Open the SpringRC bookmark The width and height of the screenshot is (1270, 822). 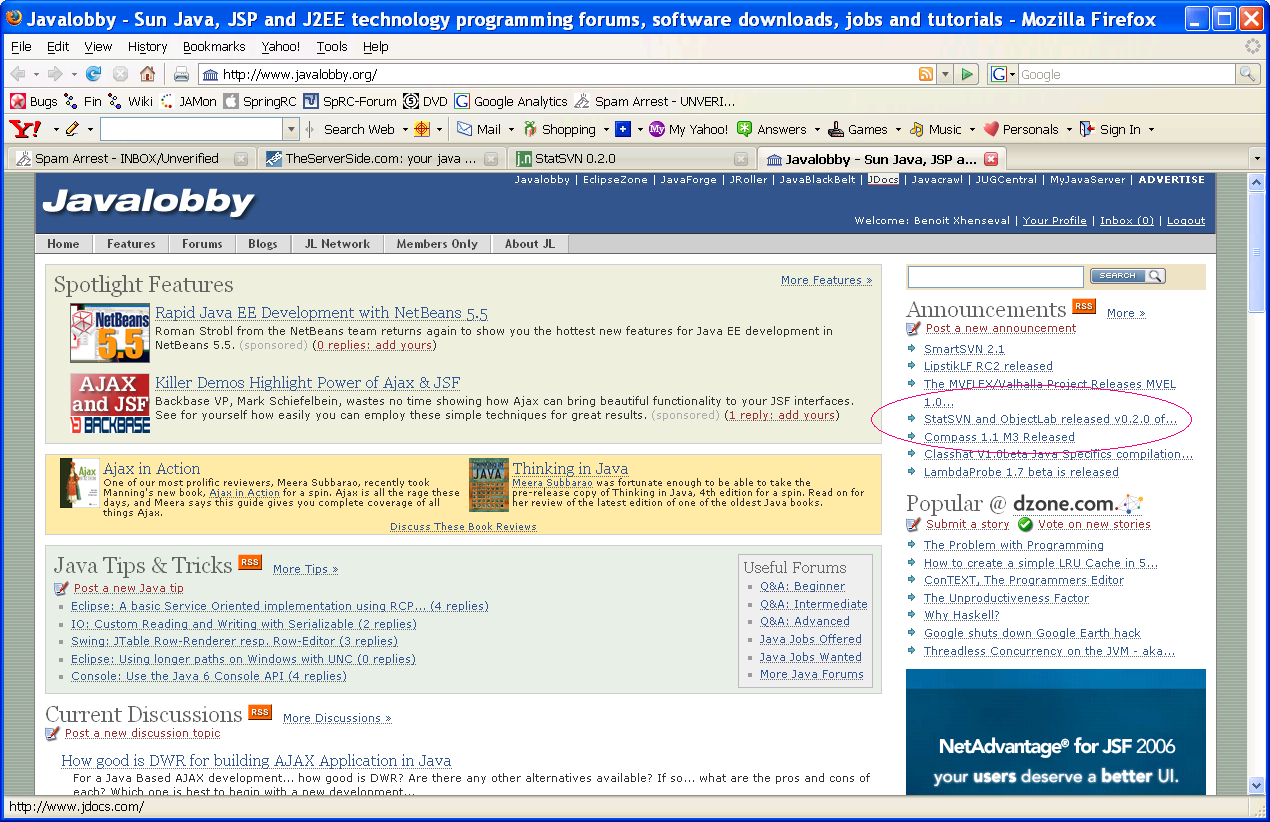[x=260, y=101]
